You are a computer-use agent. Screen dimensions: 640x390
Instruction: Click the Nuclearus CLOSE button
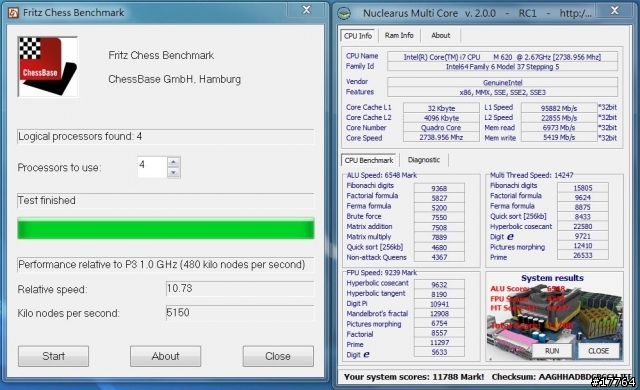point(598,351)
